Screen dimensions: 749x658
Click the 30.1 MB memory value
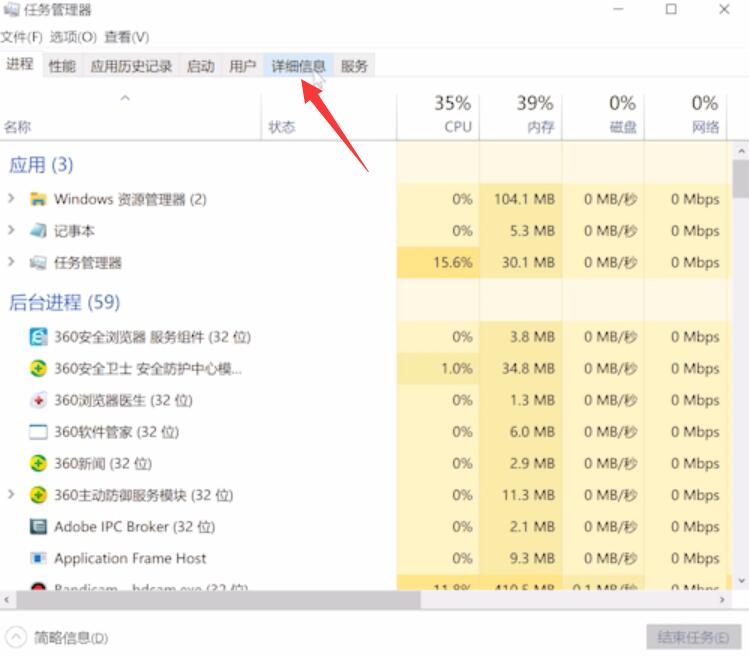528,262
